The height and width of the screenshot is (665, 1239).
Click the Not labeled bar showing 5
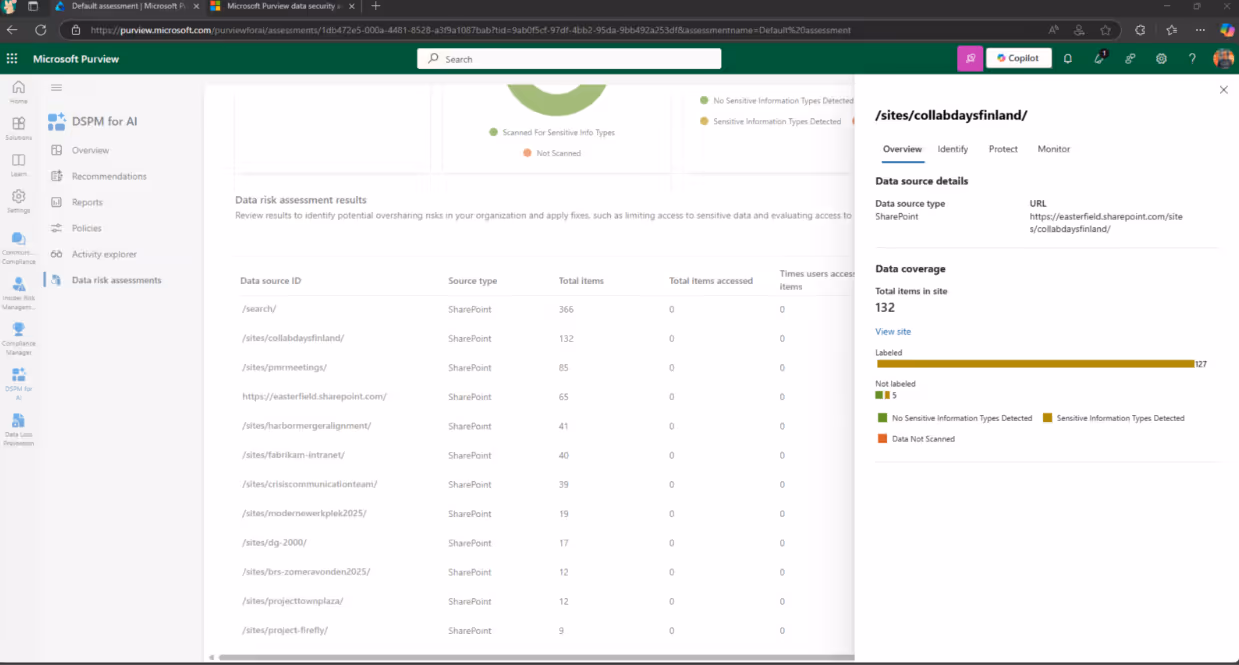pos(882,395)
